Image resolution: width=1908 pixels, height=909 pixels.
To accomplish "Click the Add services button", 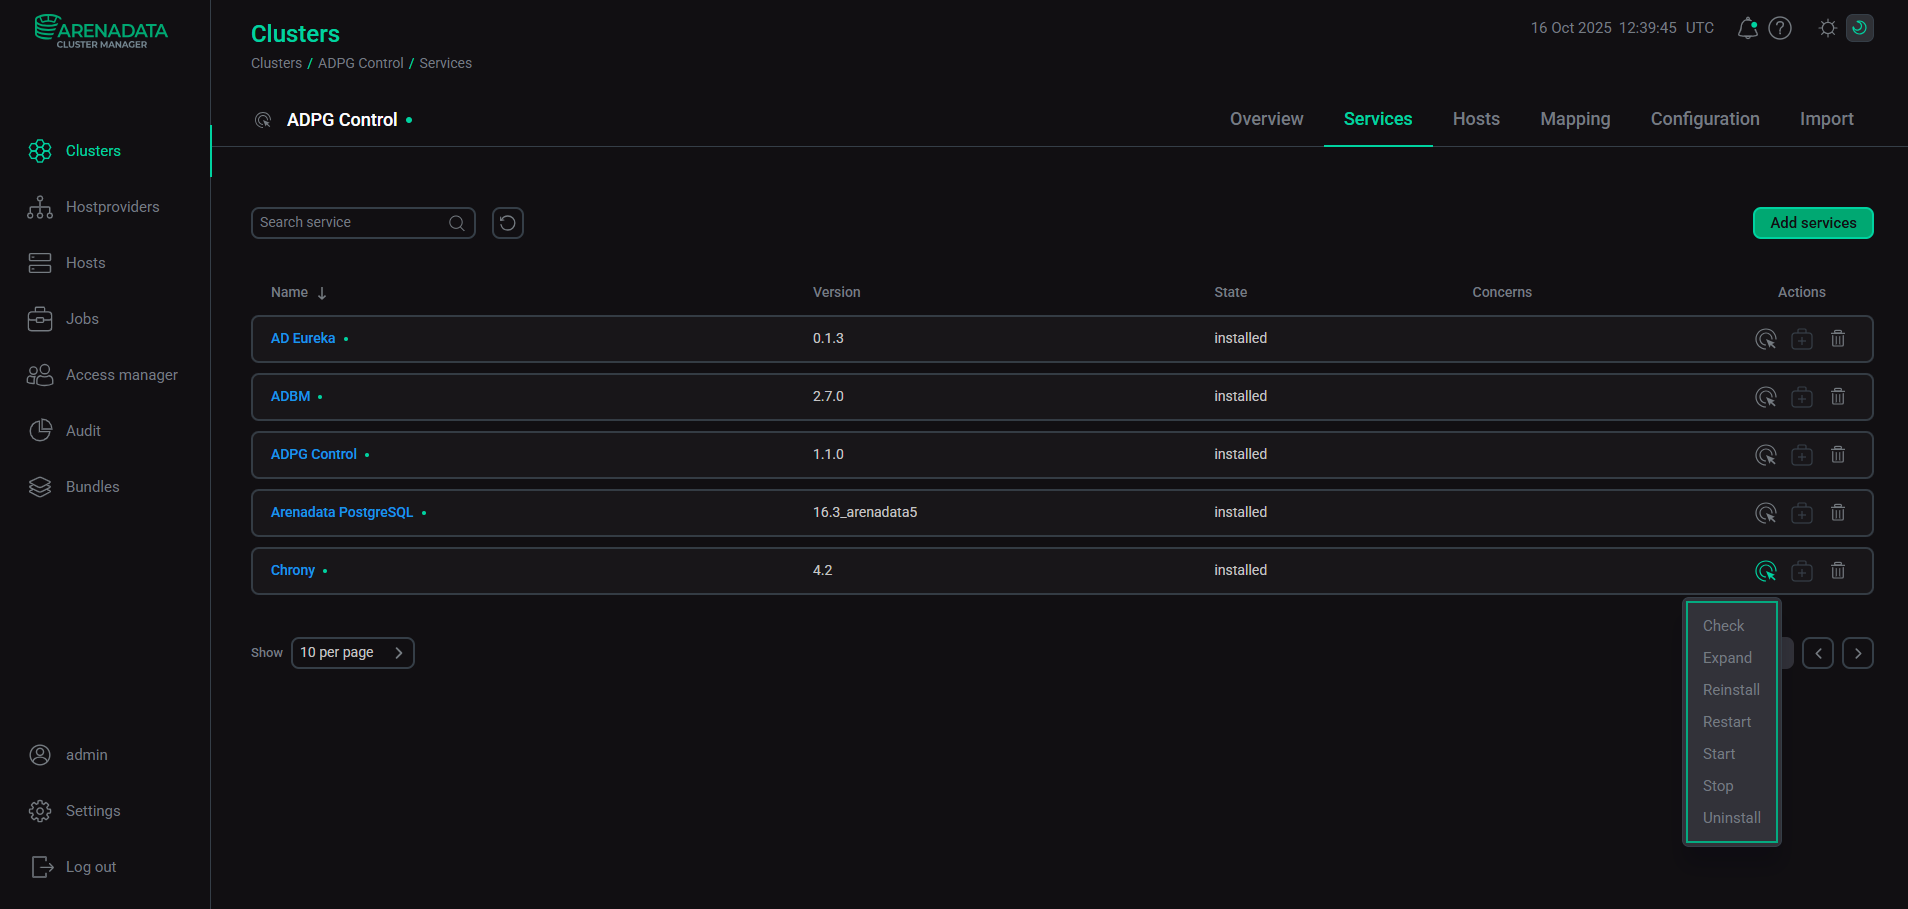I will coord(1812,222).
